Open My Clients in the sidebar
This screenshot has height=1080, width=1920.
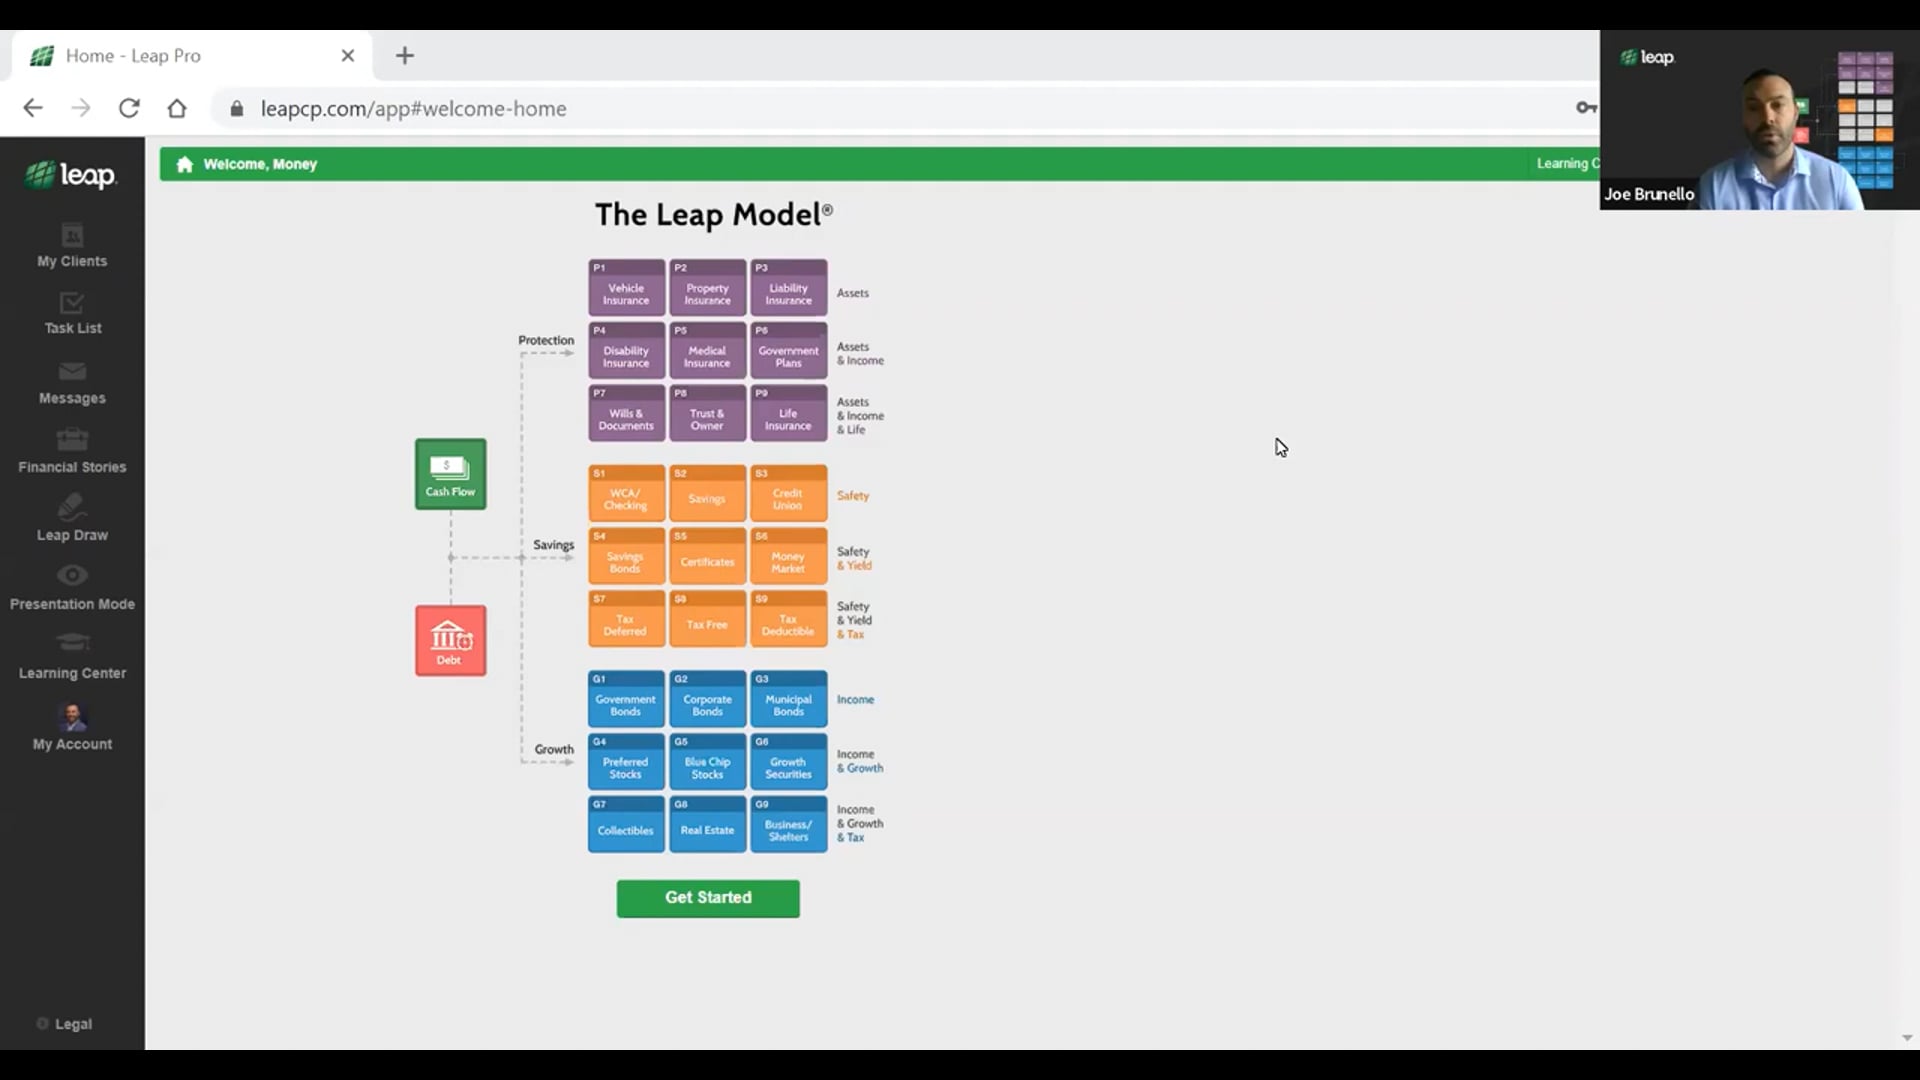(x=72, y=246)
